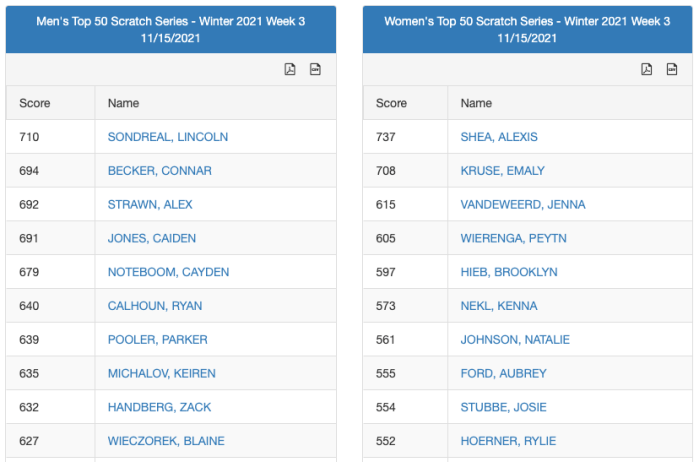View STRAWN, ALEX bowler details
This screenshot has width=699, height=462.
click(150, 205)
